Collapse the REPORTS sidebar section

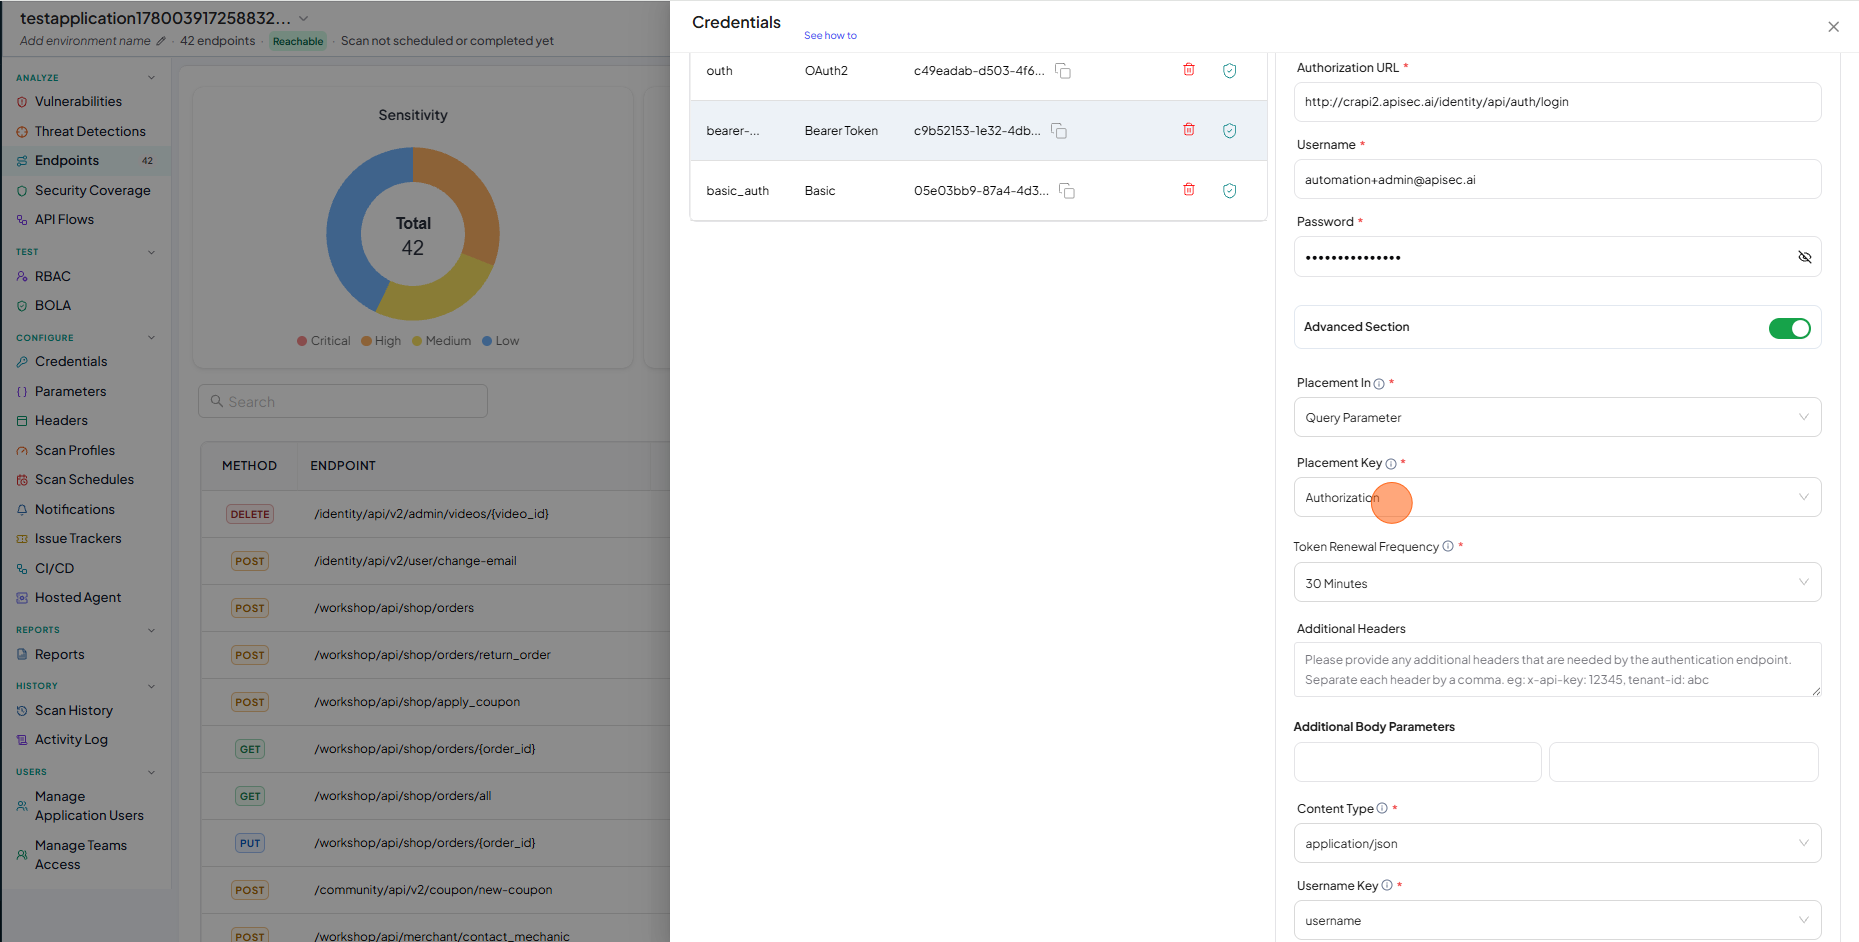pyautogui.click(x=151, y=630)
